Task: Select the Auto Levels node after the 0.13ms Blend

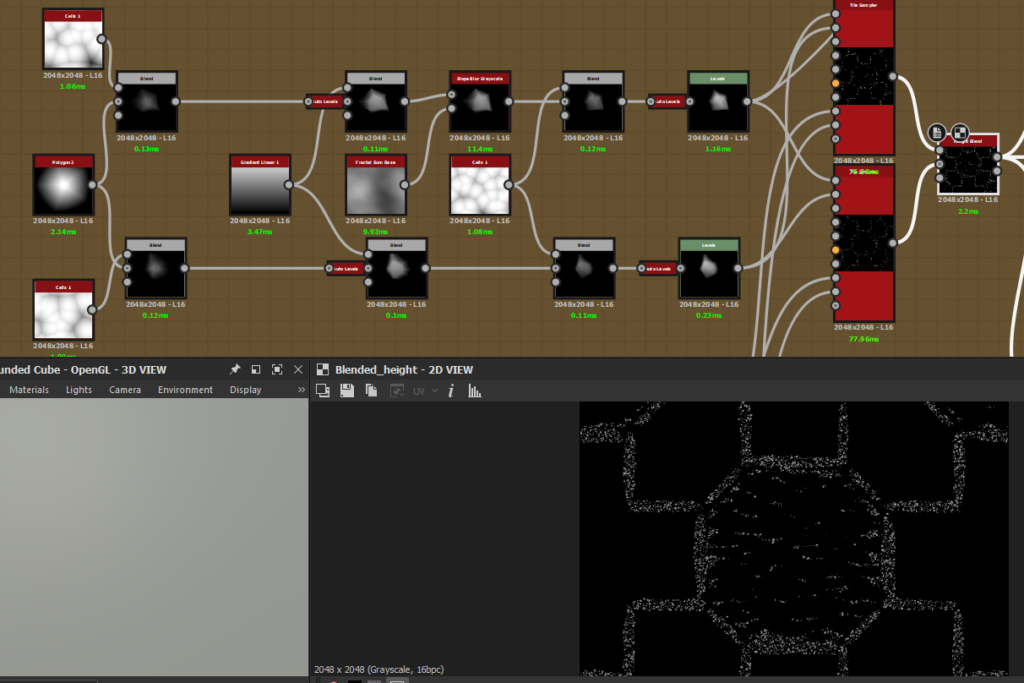Action: 326,102
